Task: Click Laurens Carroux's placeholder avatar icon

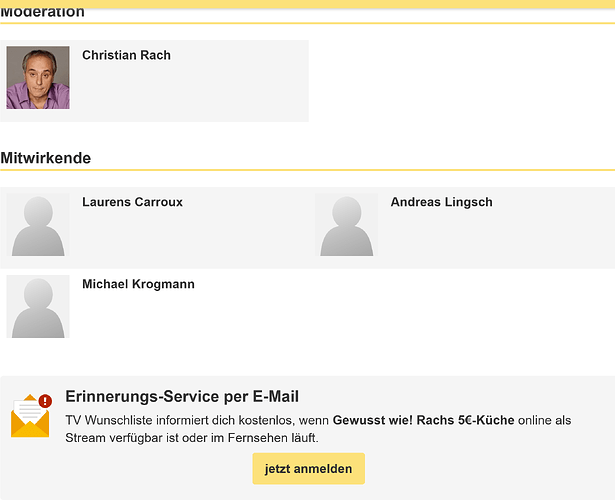Action: (38, 225)
